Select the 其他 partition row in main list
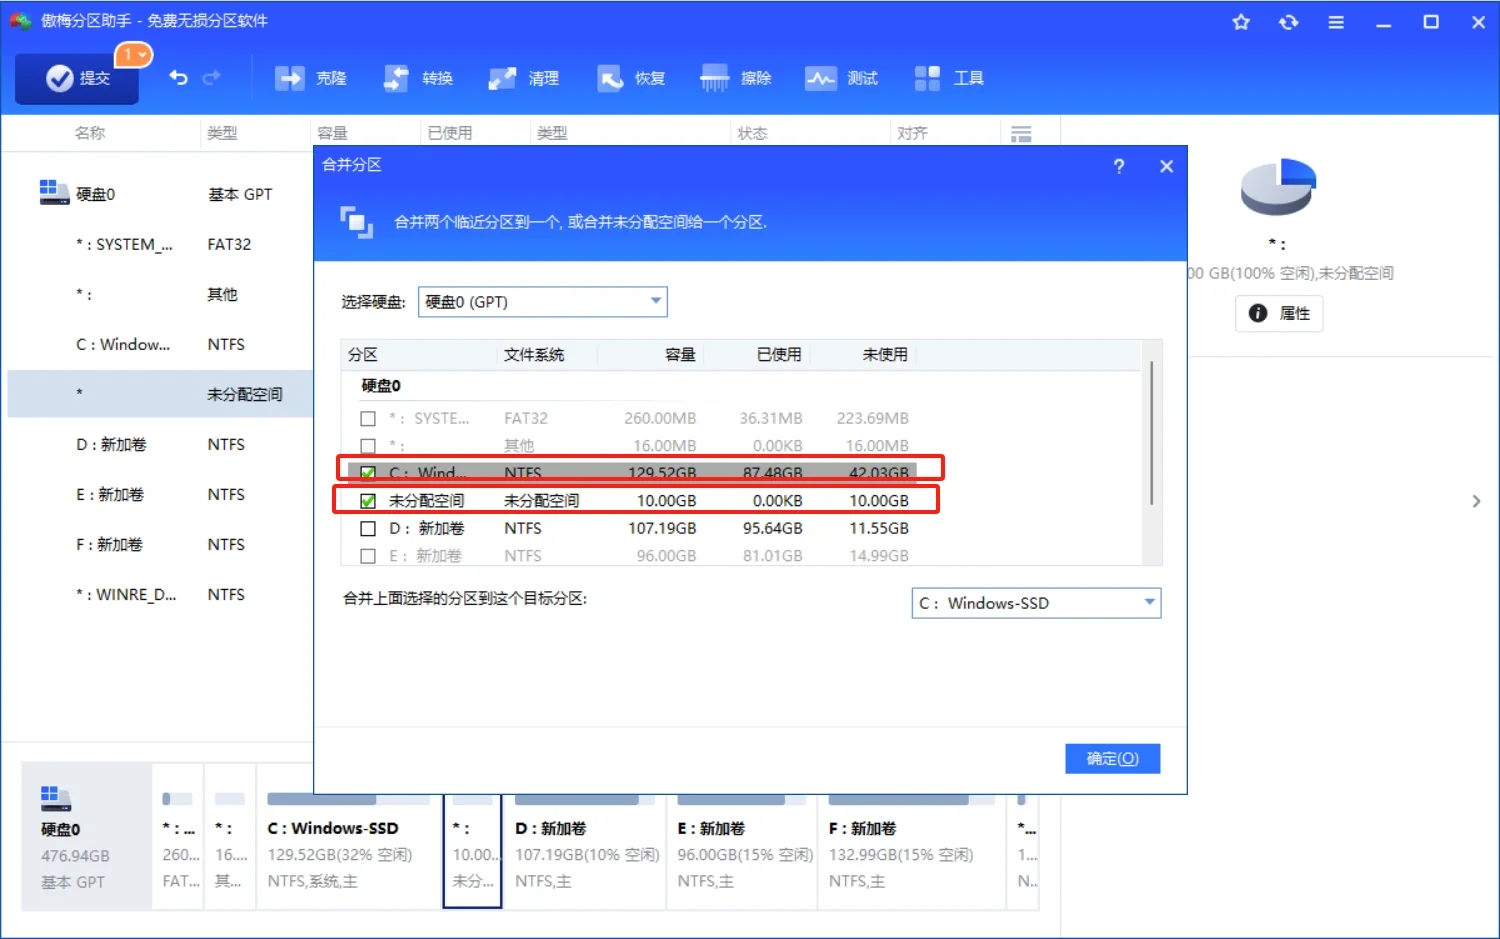The height and width of the screenshot is (939, 1500). click(160, 294)
